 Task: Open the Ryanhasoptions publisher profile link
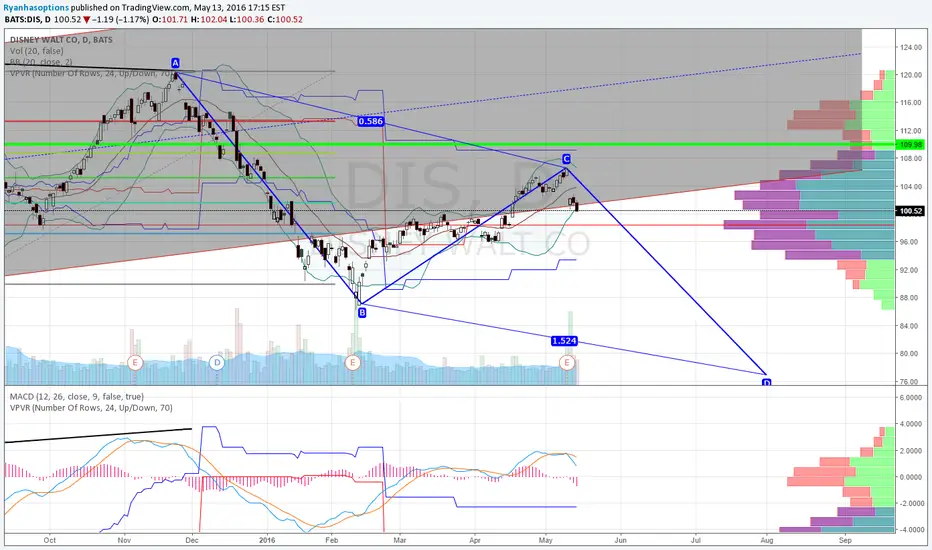[36, 8]
